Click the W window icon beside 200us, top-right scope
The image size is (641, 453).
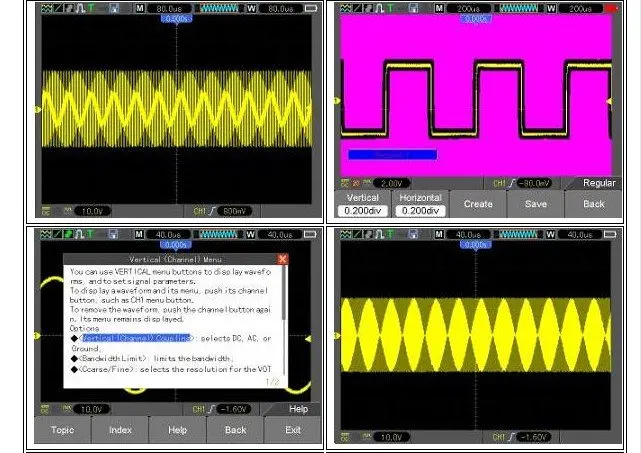click(551, 8)
